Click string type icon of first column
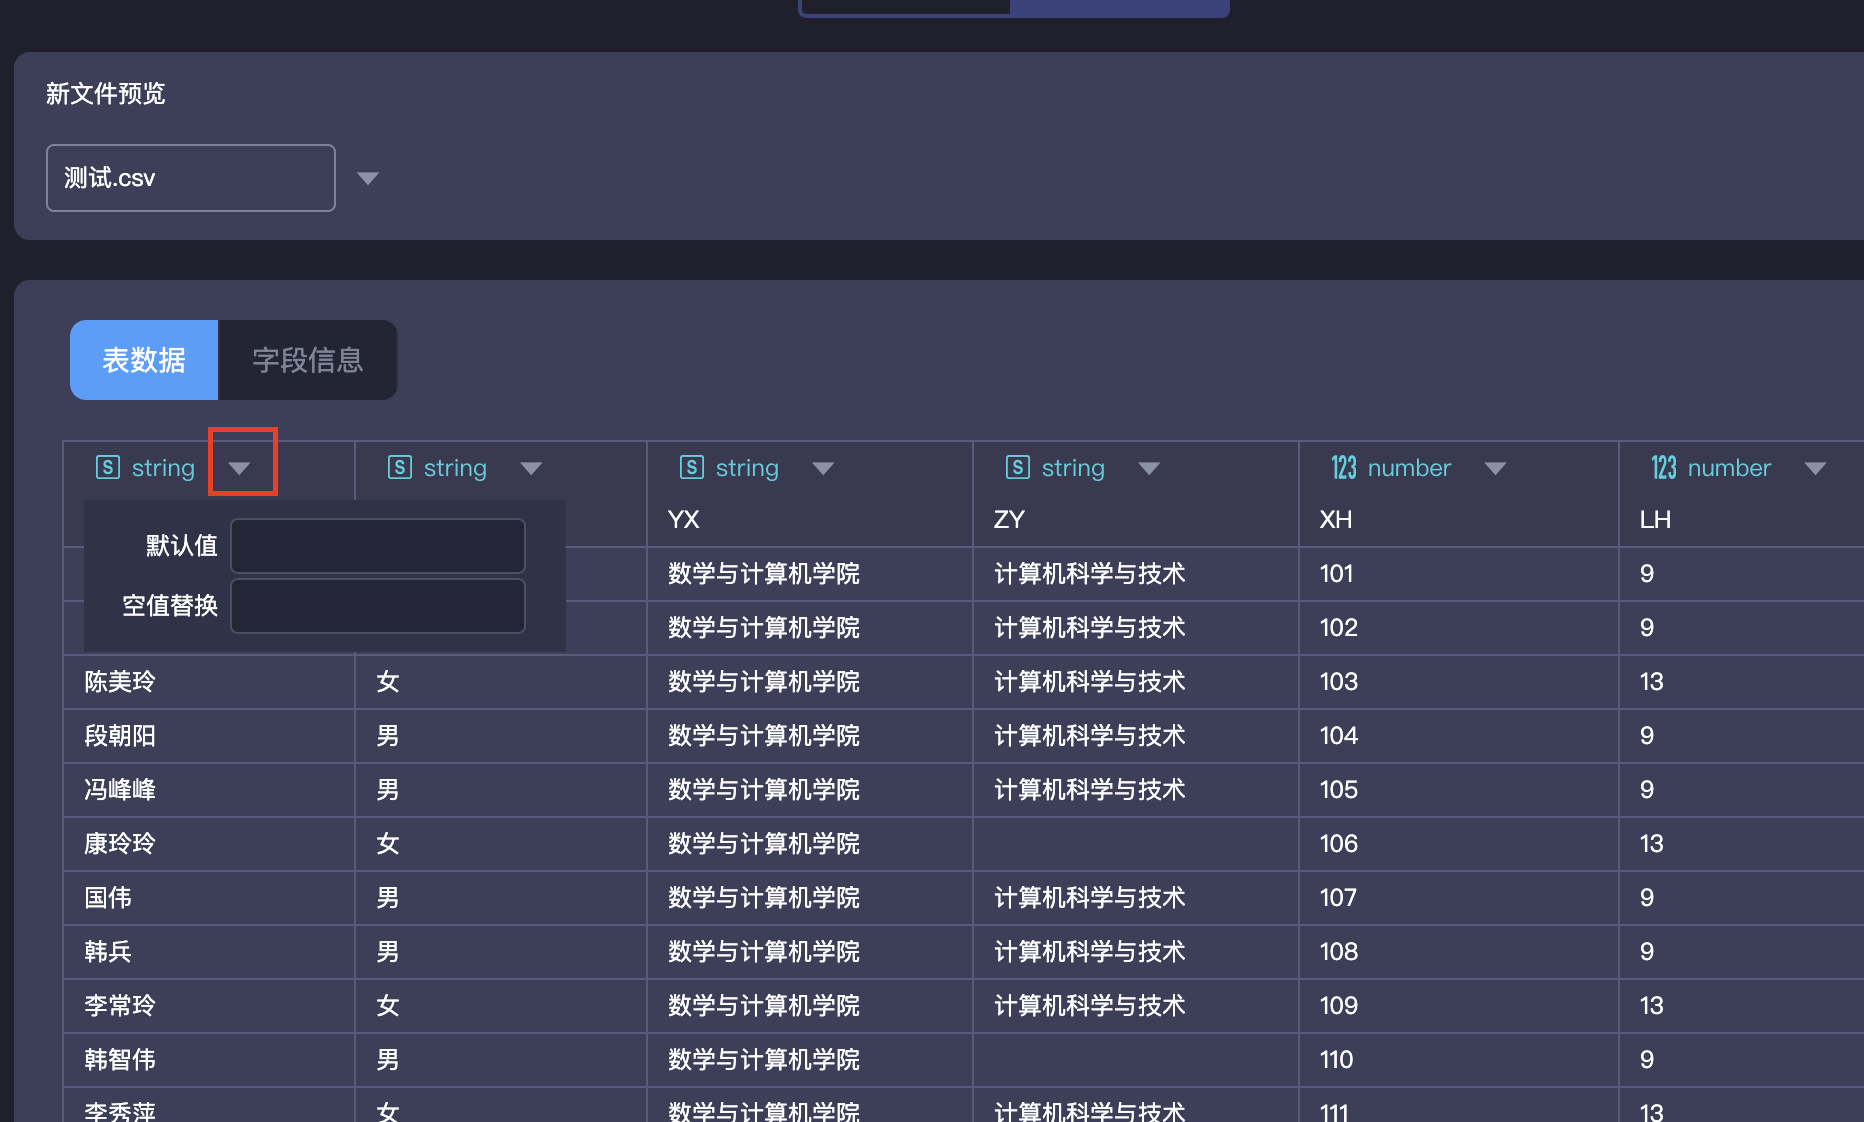Screen dimensions: 1864x1122 (x=108, y=467)
